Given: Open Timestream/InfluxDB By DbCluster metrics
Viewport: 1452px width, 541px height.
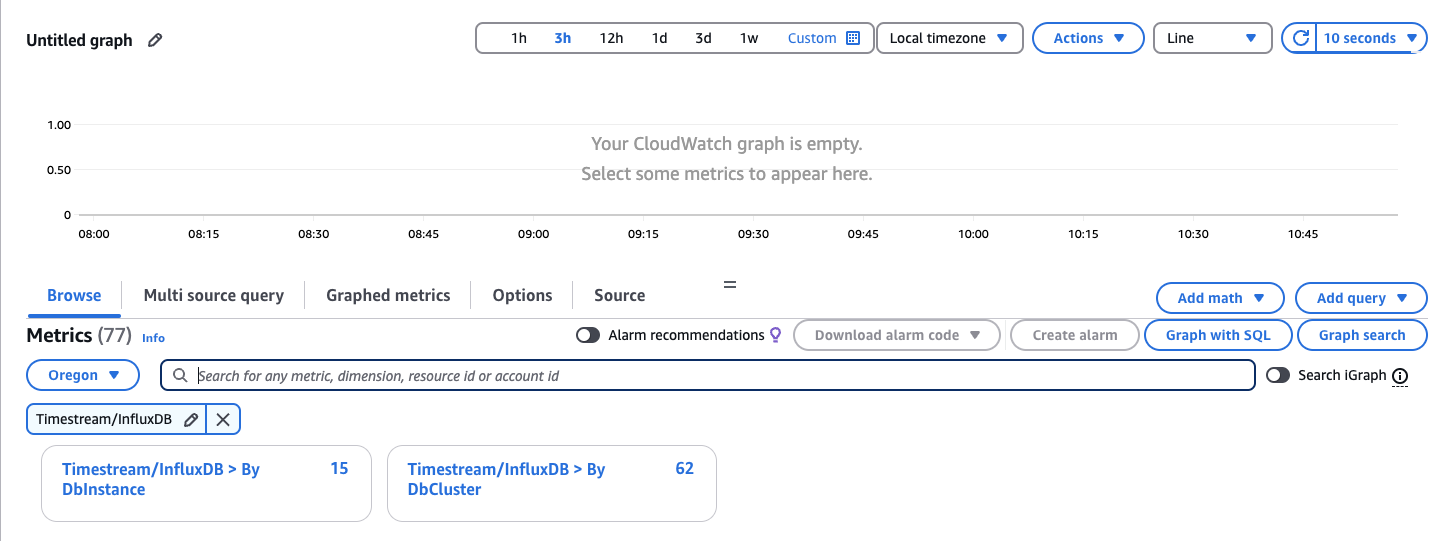Looking at the screenshot, I should 506,479.
